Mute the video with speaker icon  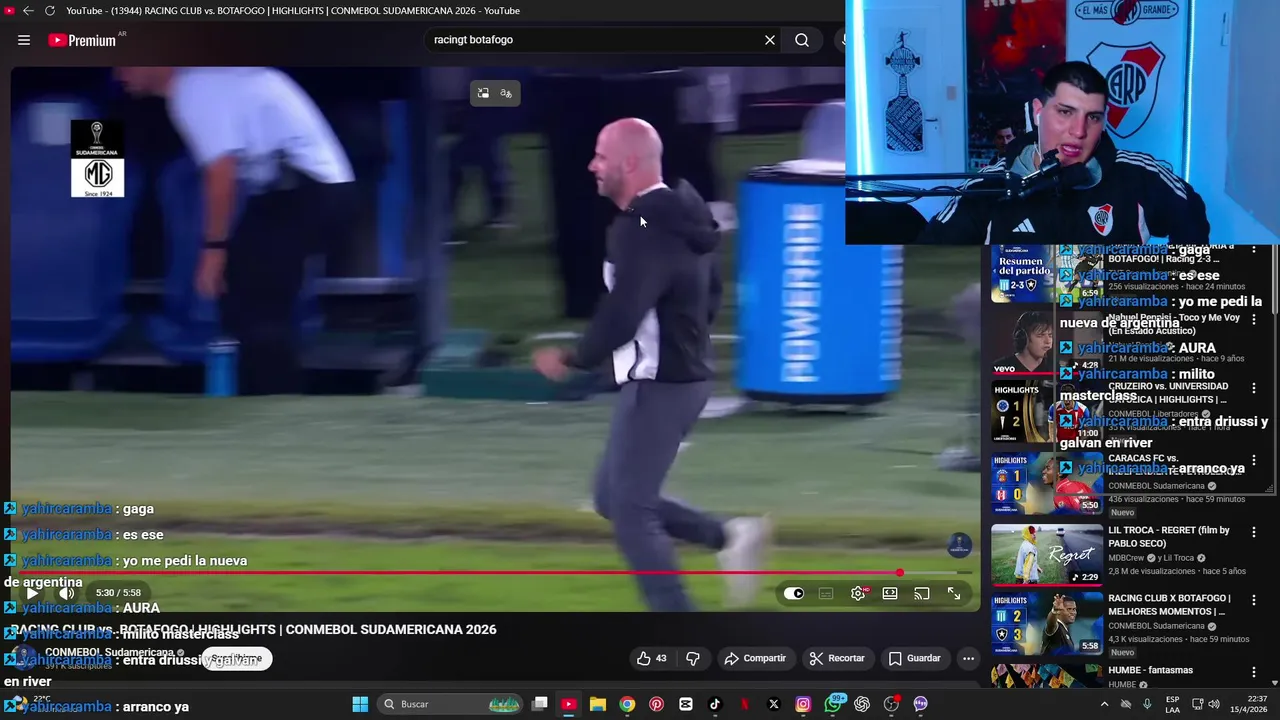[66, 593]
